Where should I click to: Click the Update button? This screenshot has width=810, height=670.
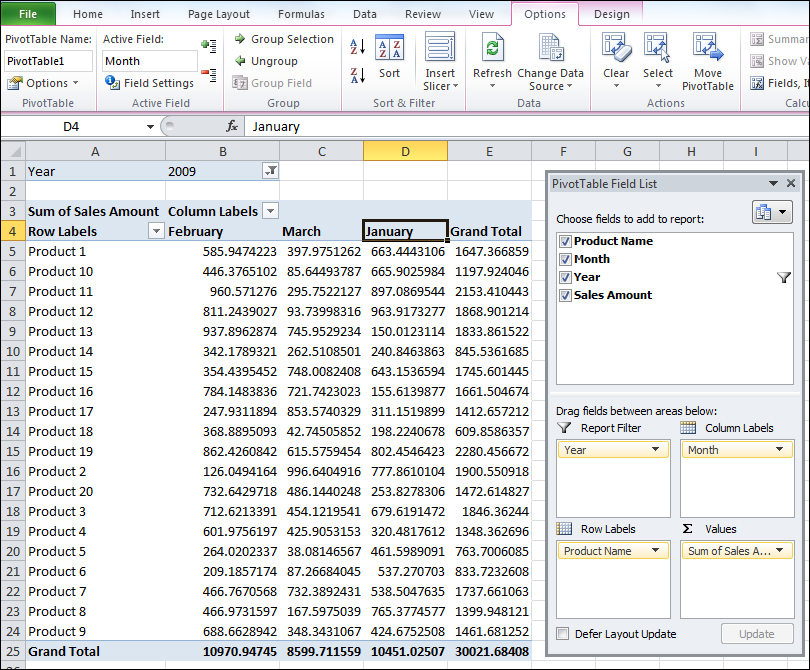point(757,633)
